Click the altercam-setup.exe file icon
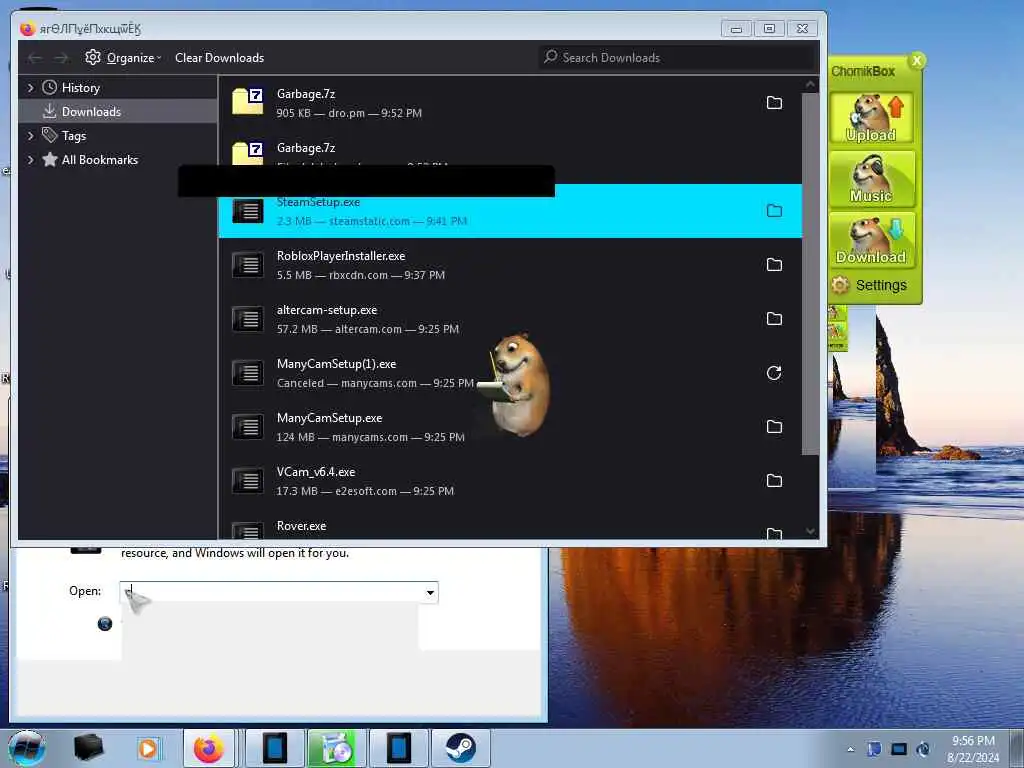The image size is (1024, 768). click(248, 319)
